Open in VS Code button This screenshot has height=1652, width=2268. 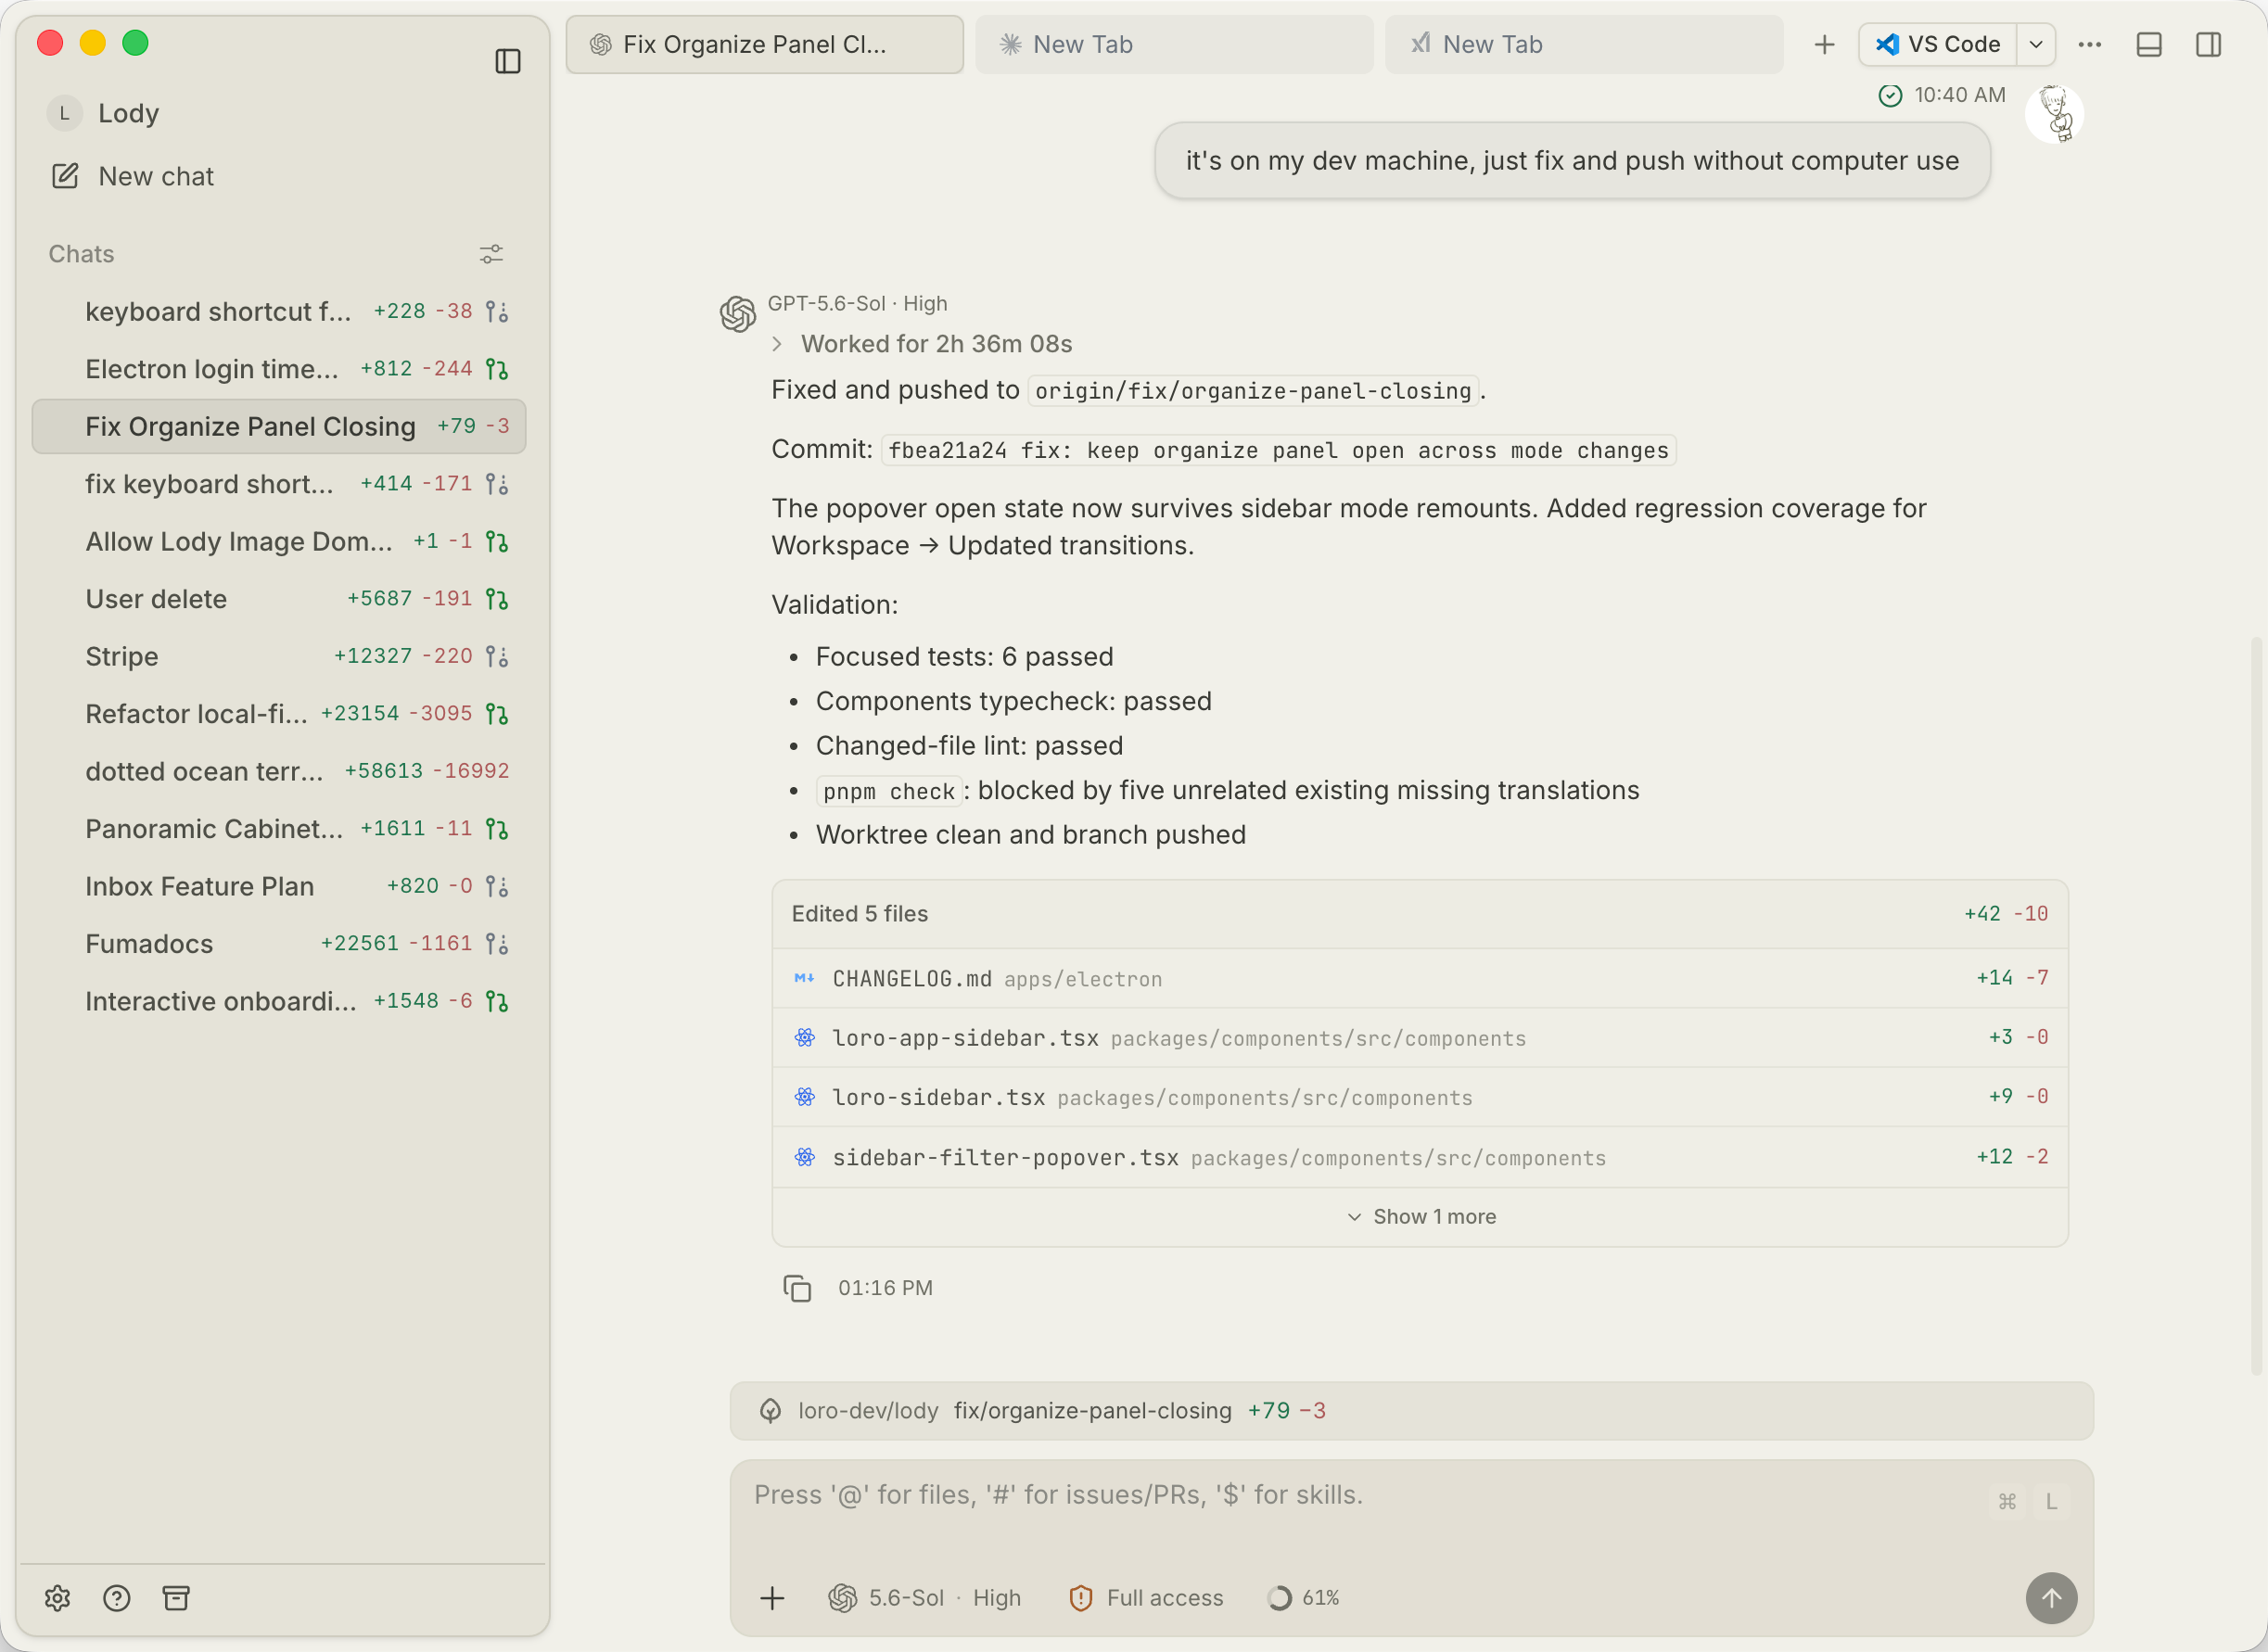[x=1938, y=44]
